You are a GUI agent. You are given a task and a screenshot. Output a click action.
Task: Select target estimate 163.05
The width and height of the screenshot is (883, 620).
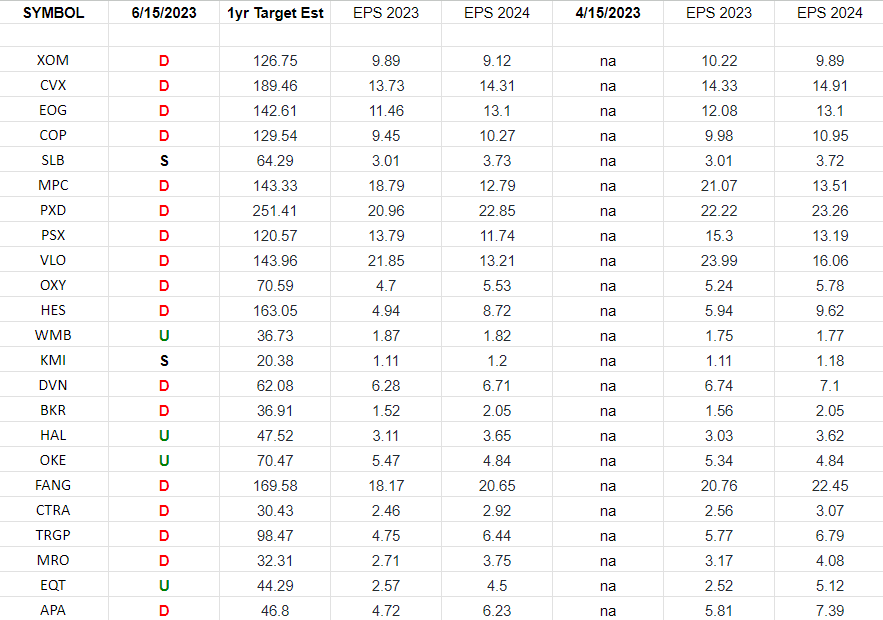tap(275, 311)
